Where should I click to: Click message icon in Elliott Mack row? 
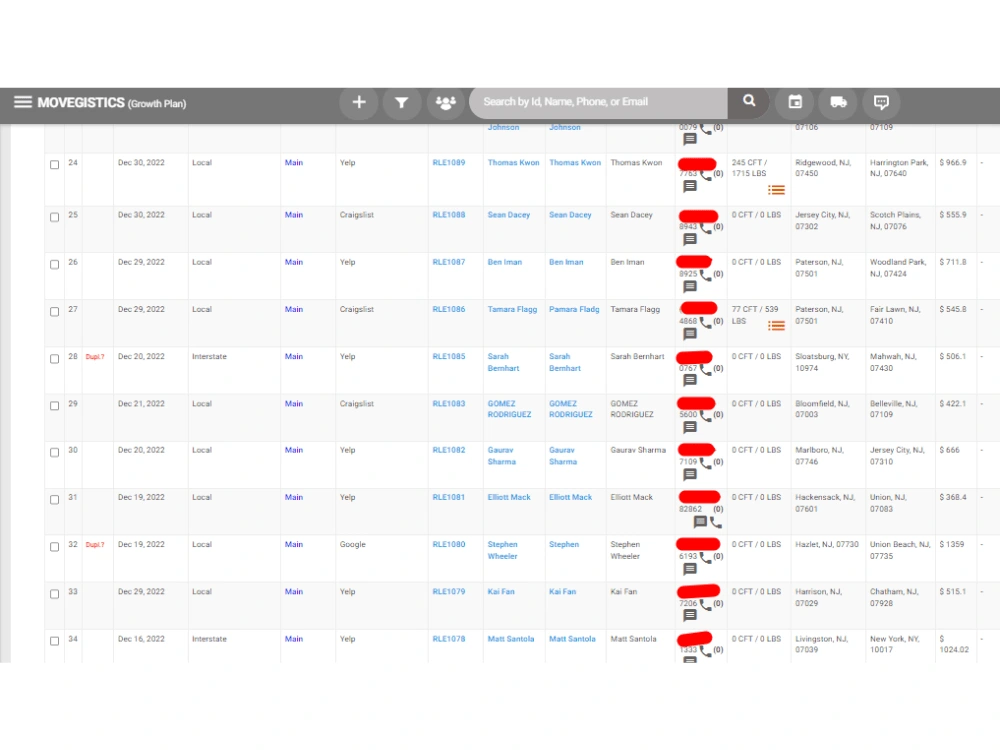[700, 522]
